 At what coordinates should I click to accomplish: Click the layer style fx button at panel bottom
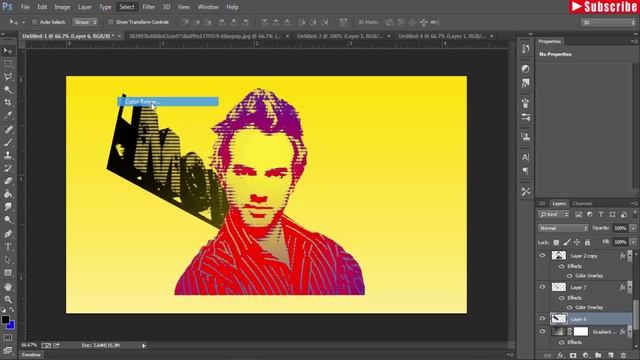coord(561,356)
